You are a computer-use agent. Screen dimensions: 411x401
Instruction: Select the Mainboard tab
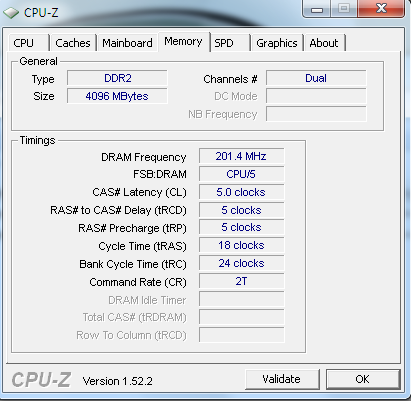127,43
